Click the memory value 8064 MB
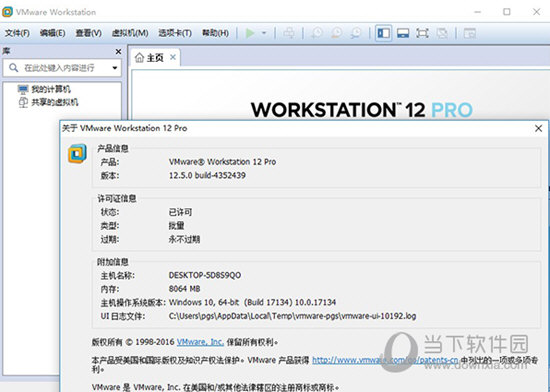Image resolution: width=550 pixels, height=392 pixels. point(185,289)
